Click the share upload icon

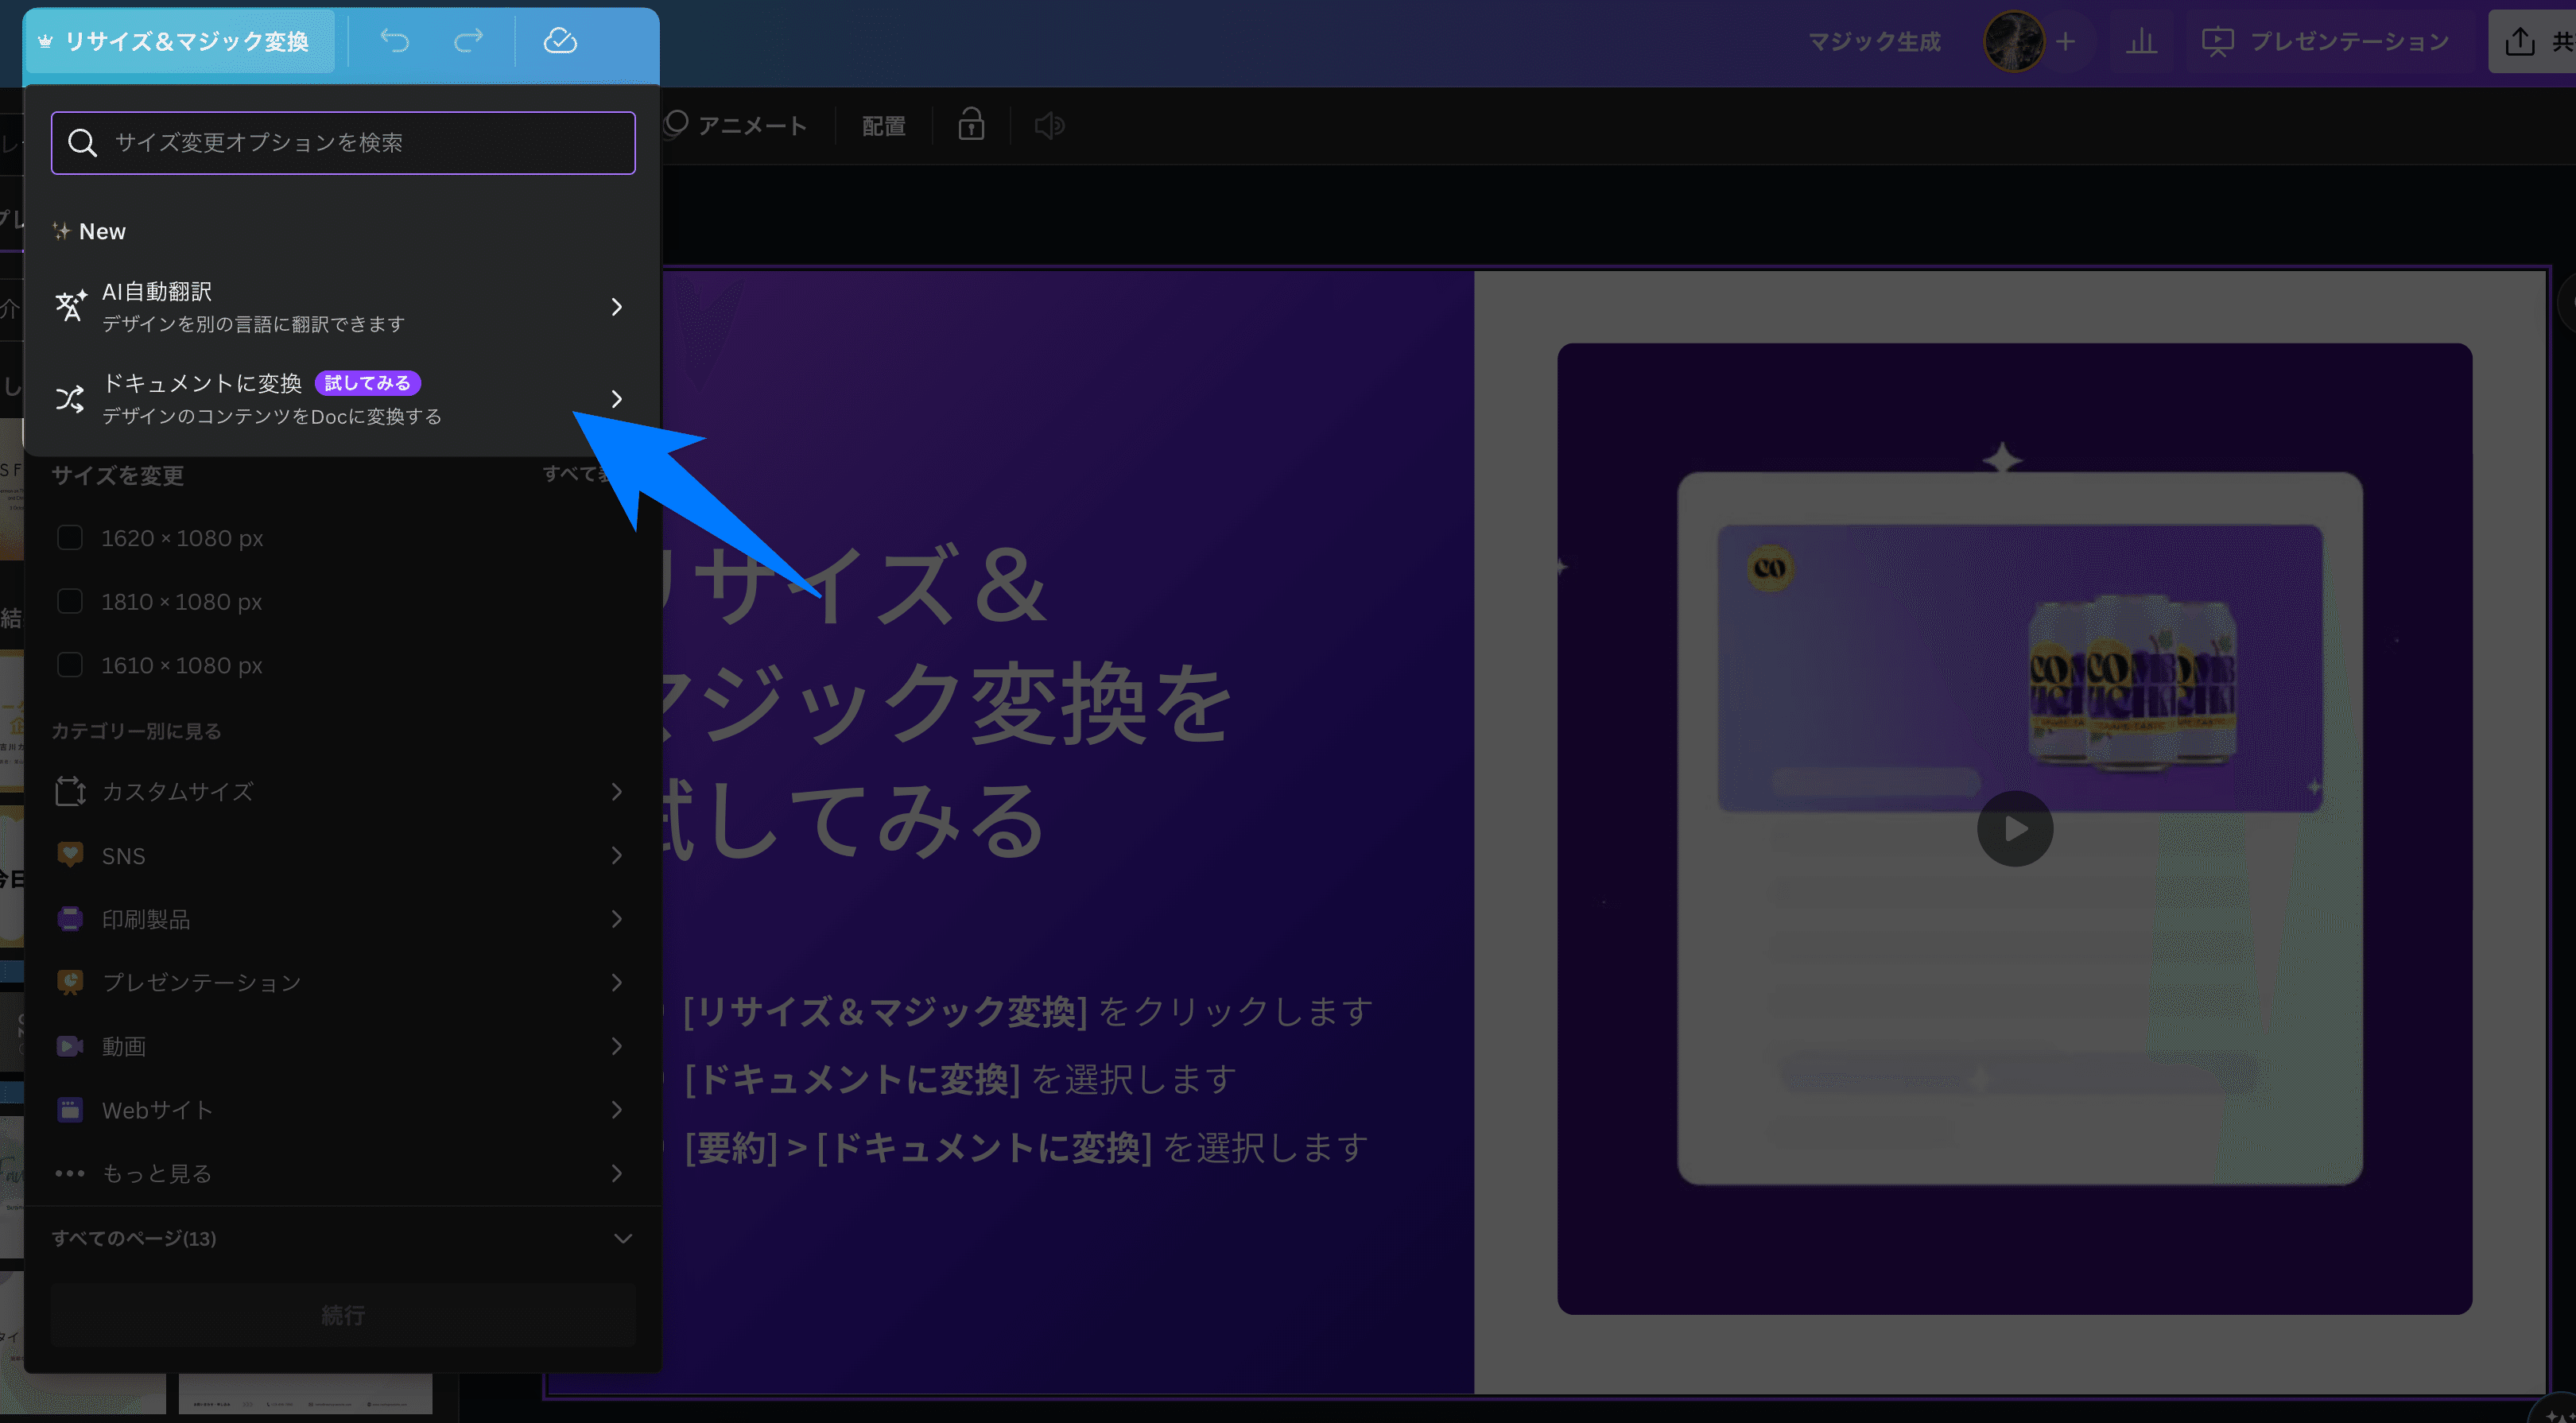(x=2520, y=41)
